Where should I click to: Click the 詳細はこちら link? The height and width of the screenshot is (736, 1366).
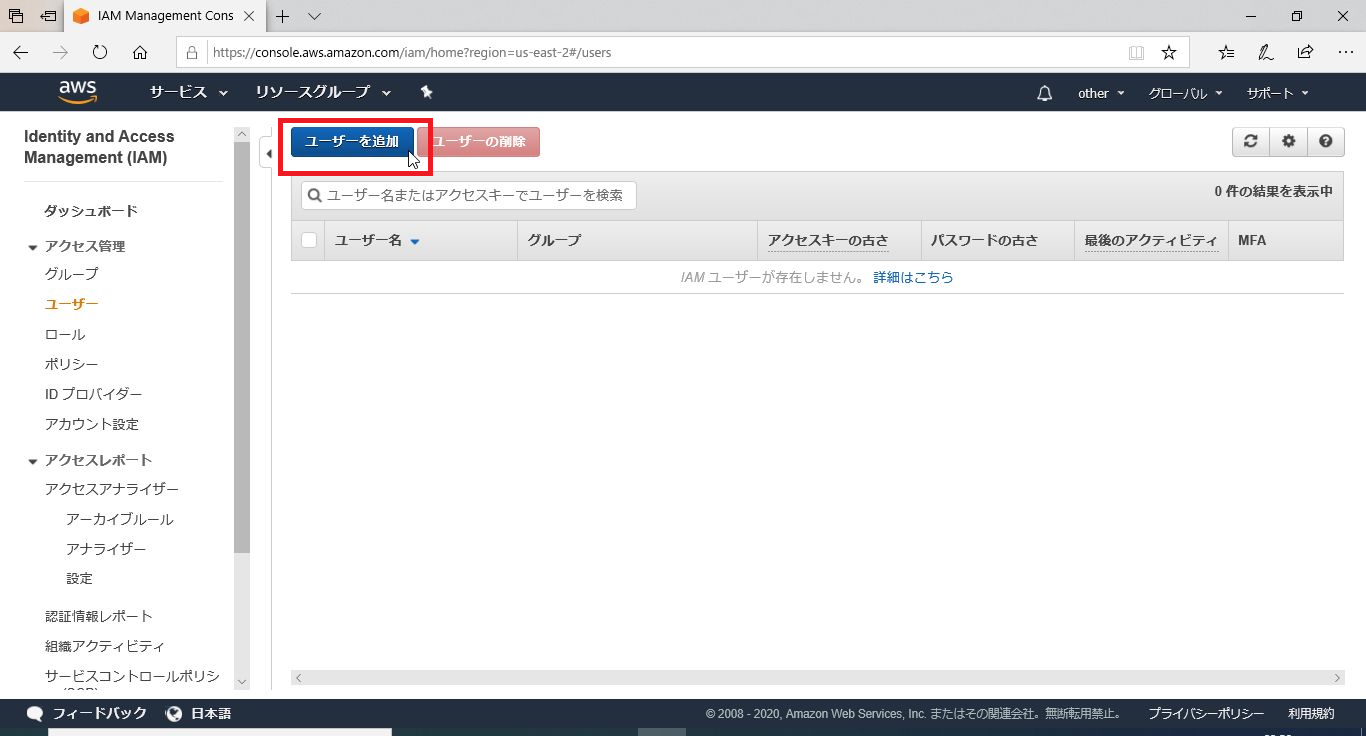913,277
